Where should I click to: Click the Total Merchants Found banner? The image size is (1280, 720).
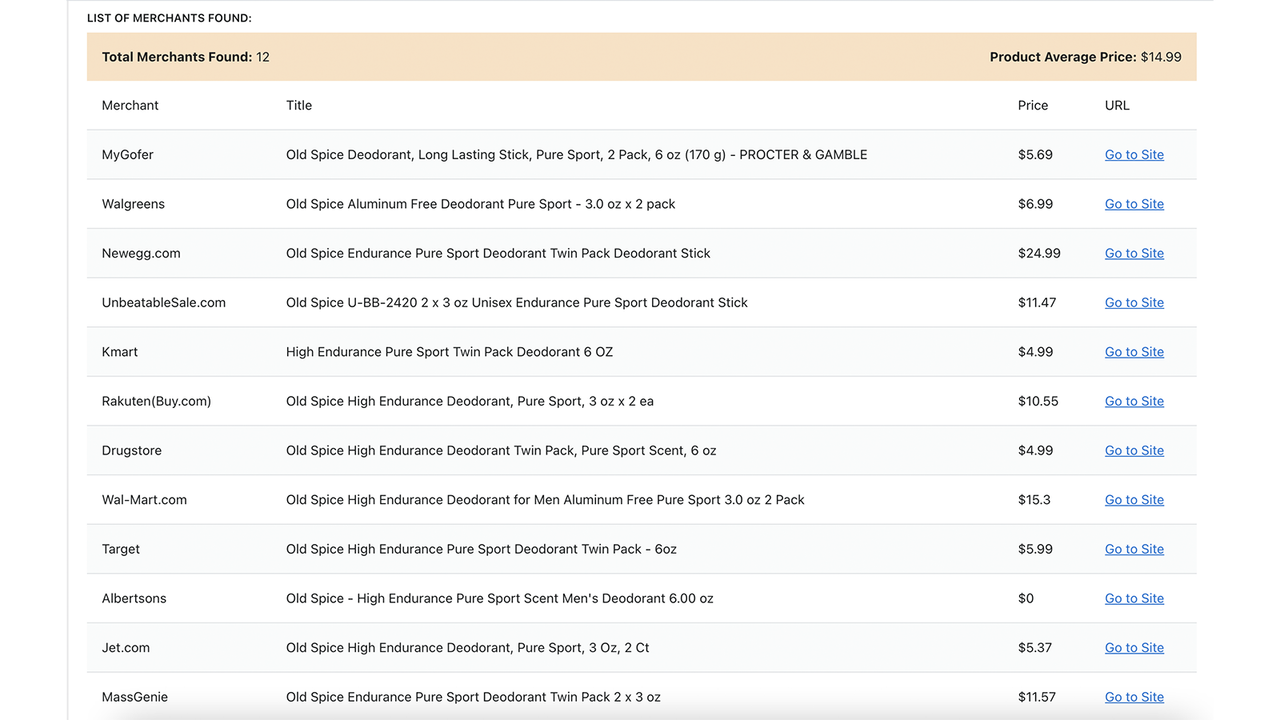pyautogui.click(x=185, y=57)
